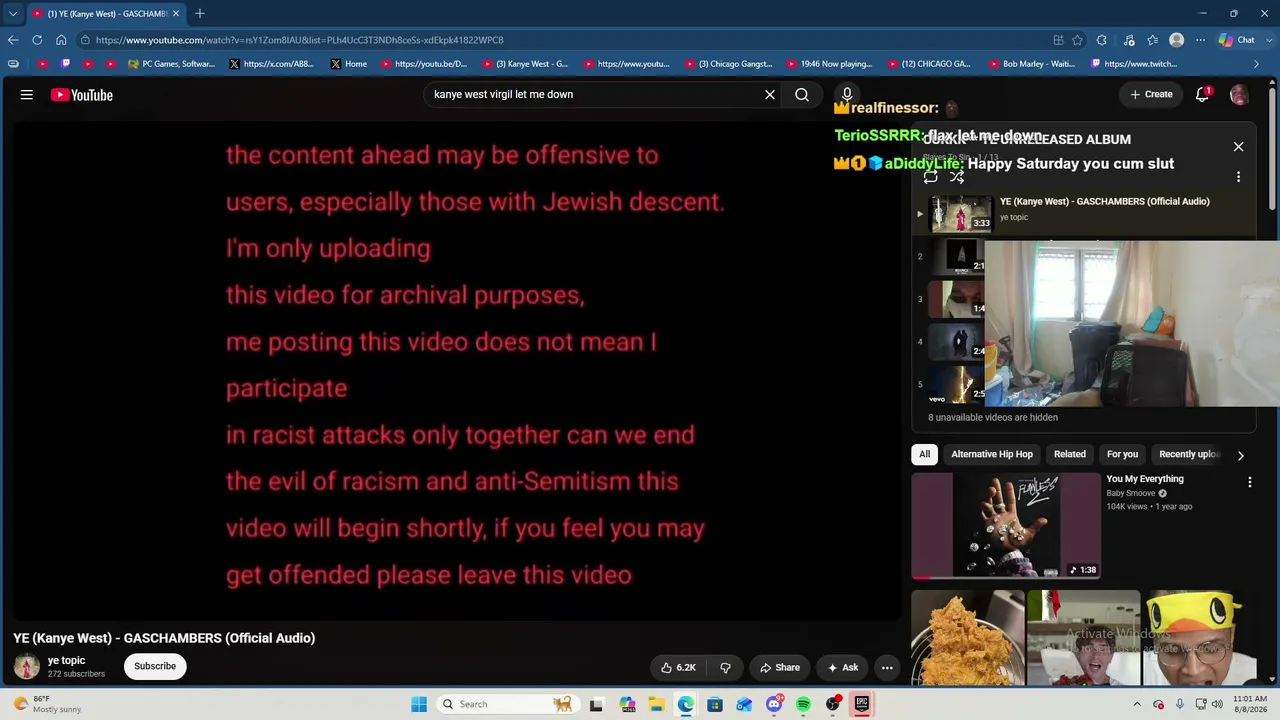
Task: Subscribe to the ye topic channel
Action: pos(155,666)
